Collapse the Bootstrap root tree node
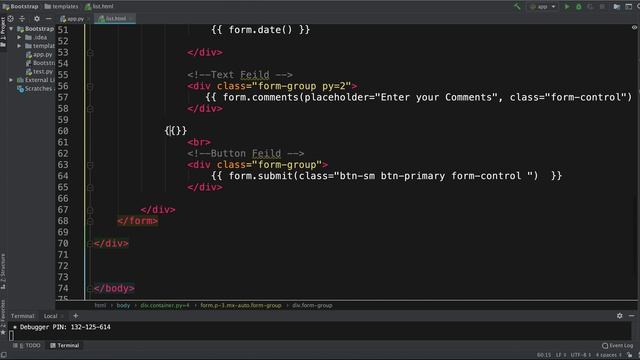640x360 pixels. point(11,29)
